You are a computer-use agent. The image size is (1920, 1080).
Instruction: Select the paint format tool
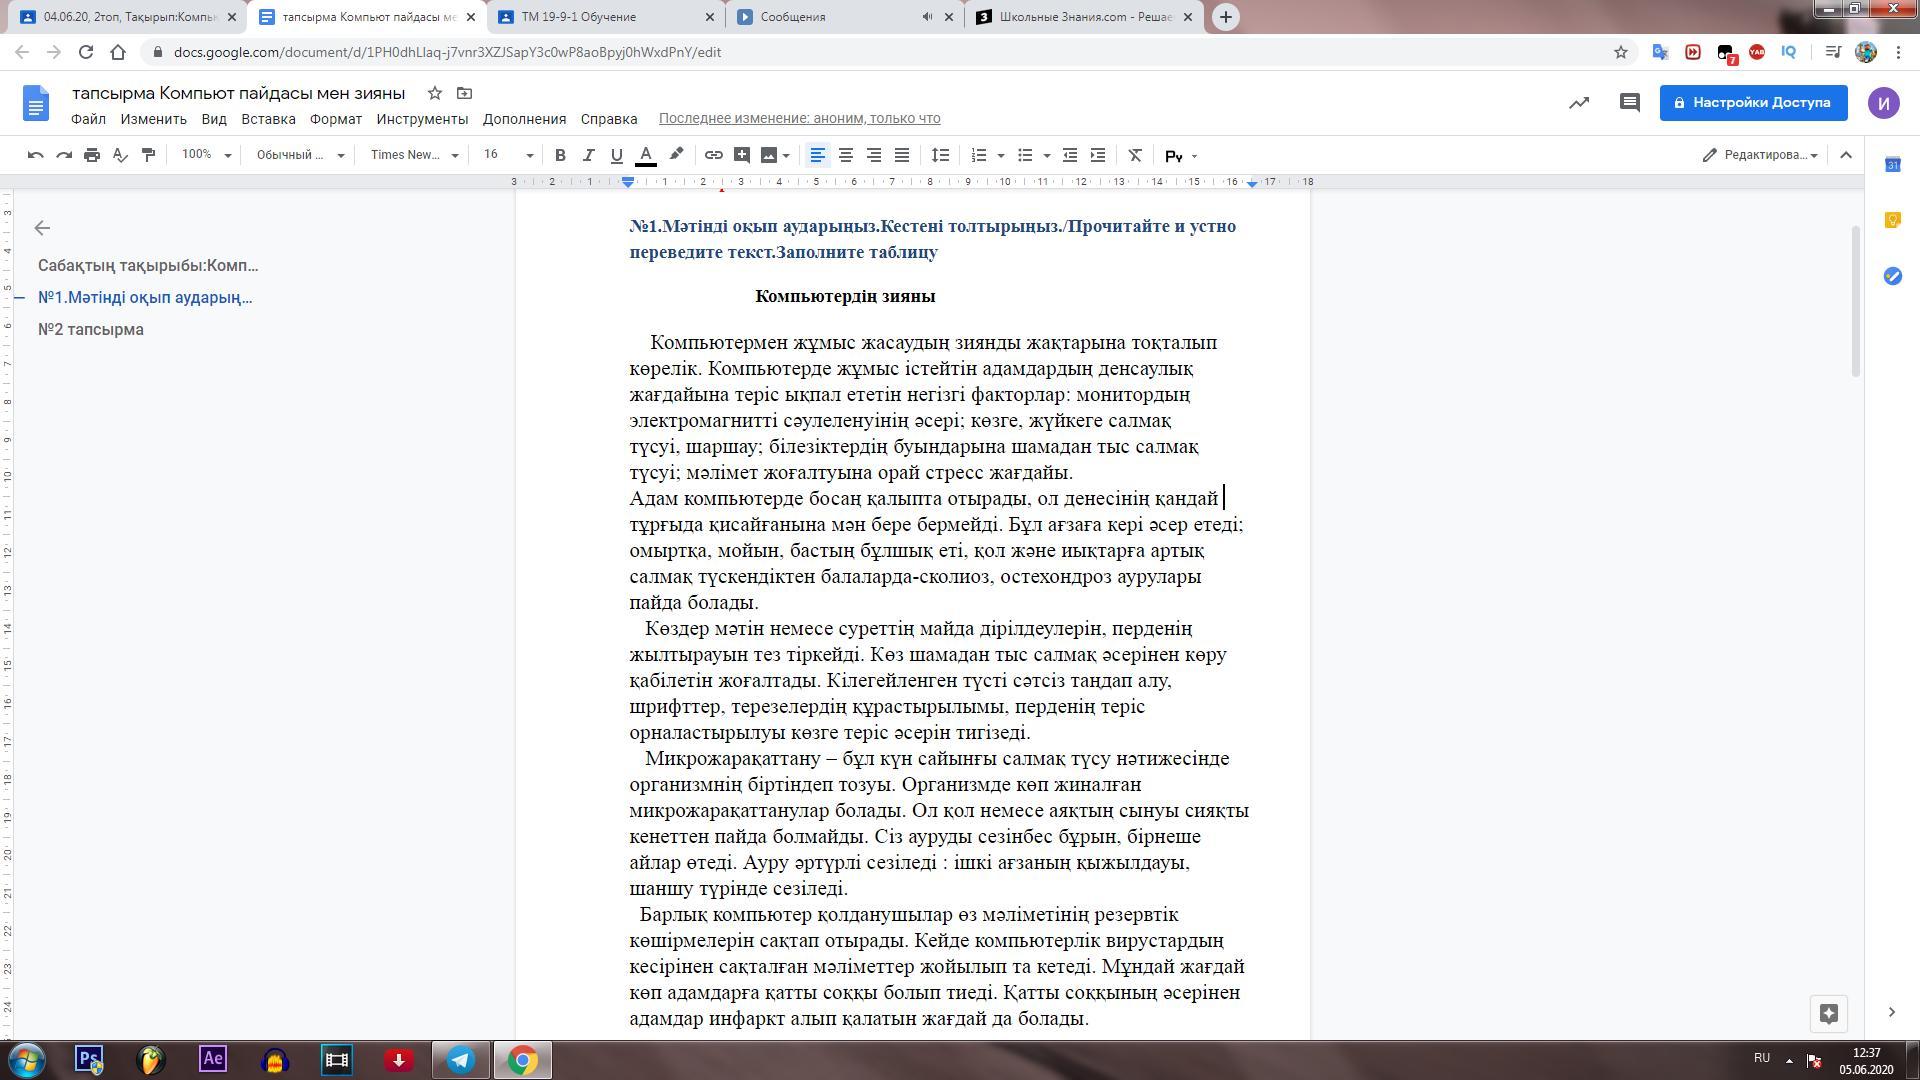click(x=148, y=155)
